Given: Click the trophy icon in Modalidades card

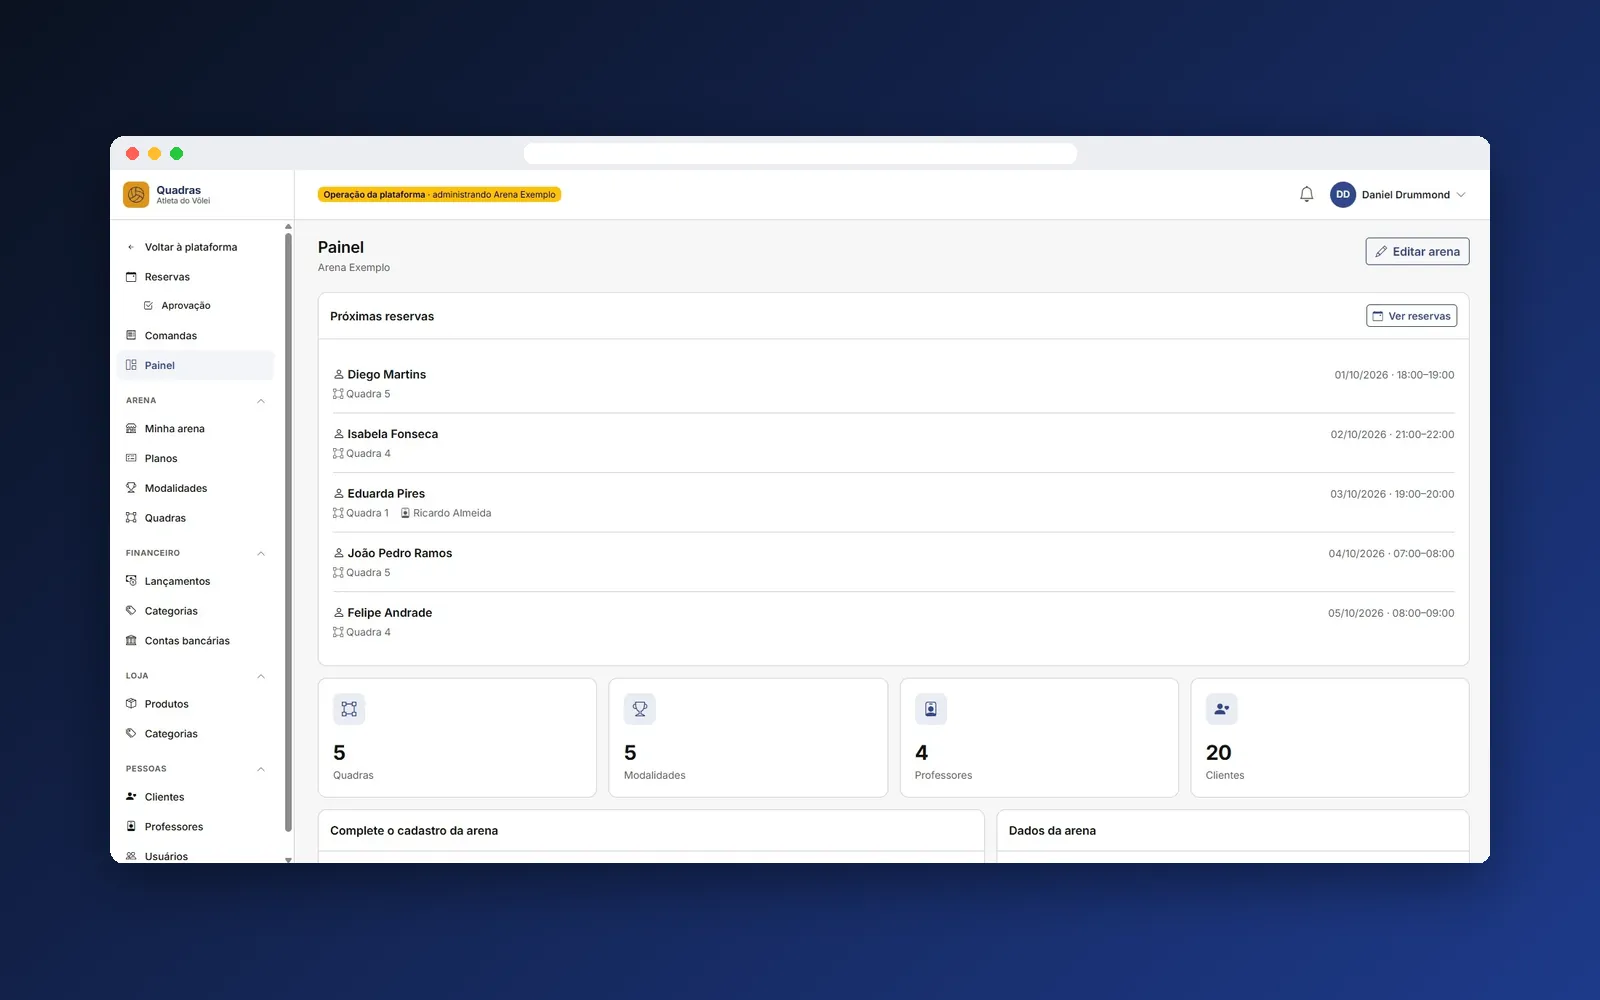Looking at the screenshot, I should point(640,709).
